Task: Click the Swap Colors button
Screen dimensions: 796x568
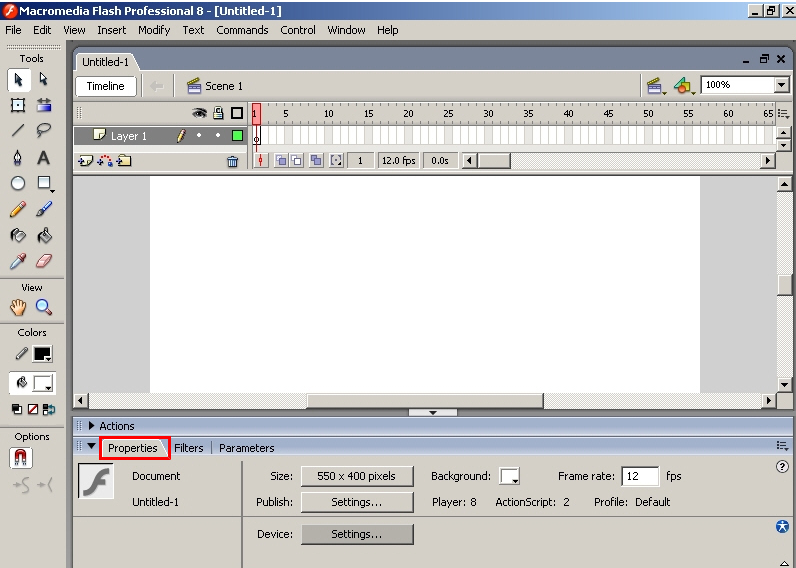Action: click(49, 409)
